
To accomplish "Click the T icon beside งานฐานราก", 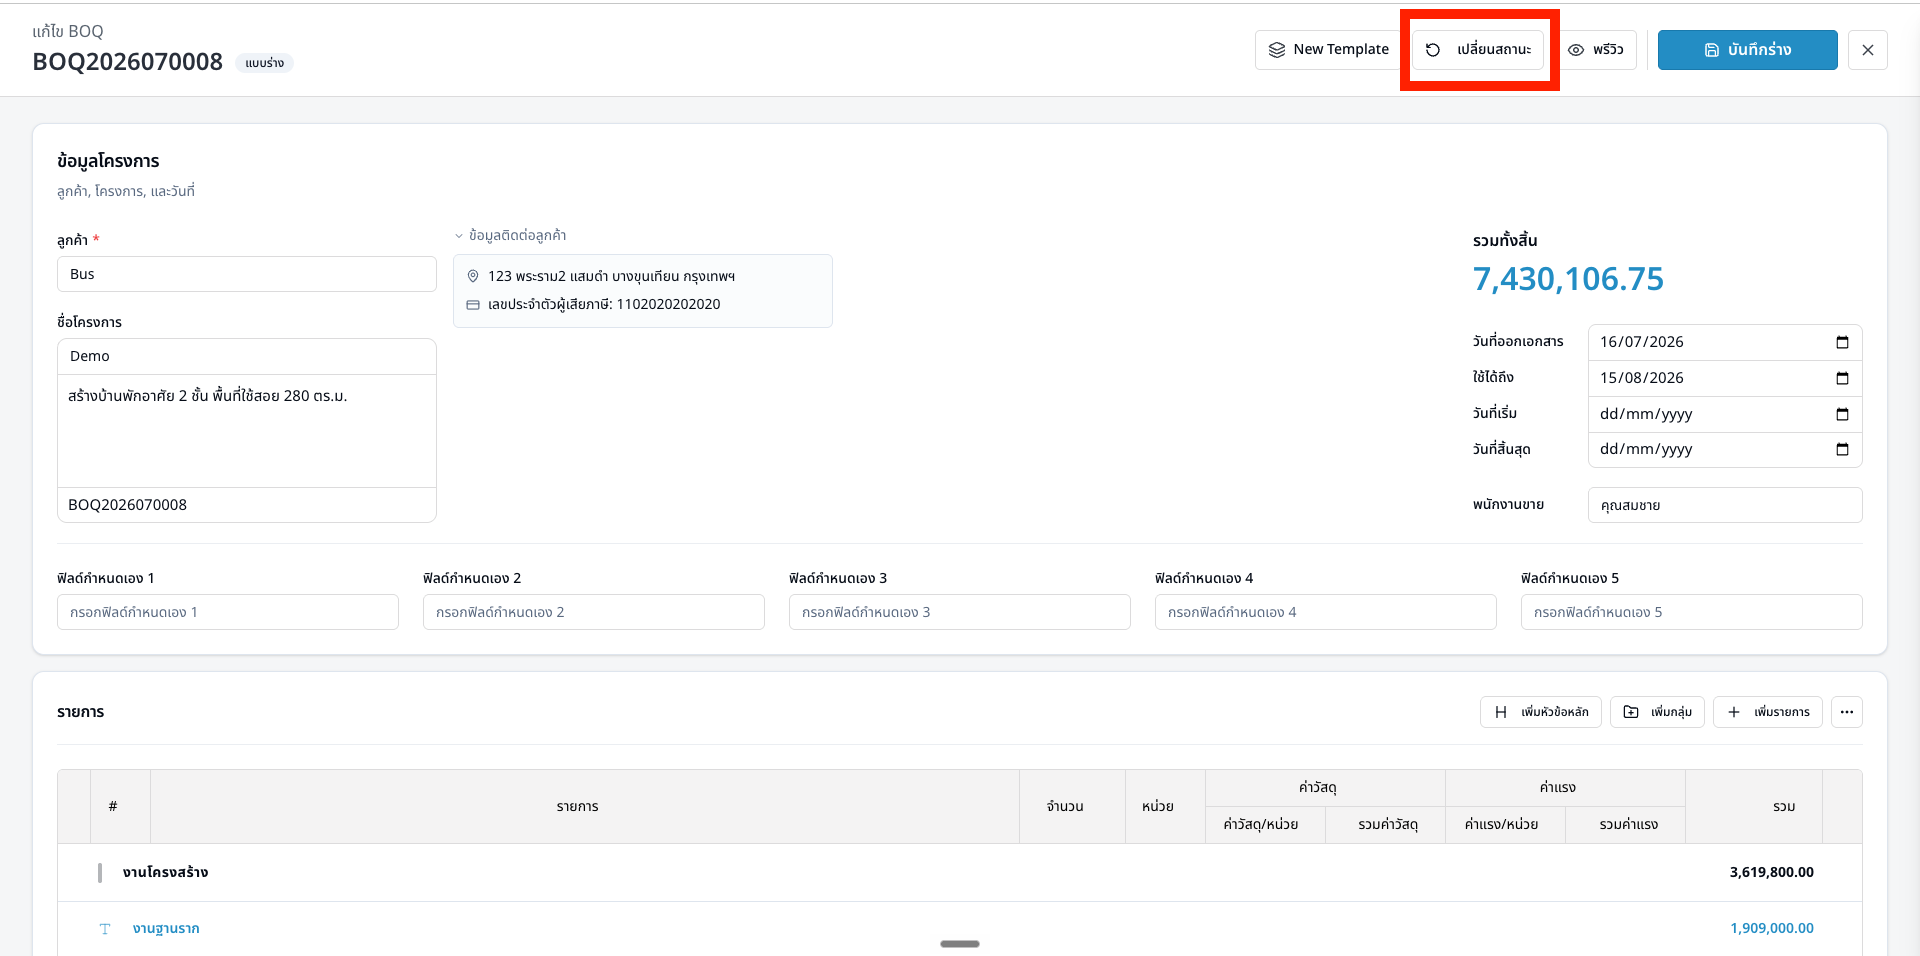I will click(105, 929).
